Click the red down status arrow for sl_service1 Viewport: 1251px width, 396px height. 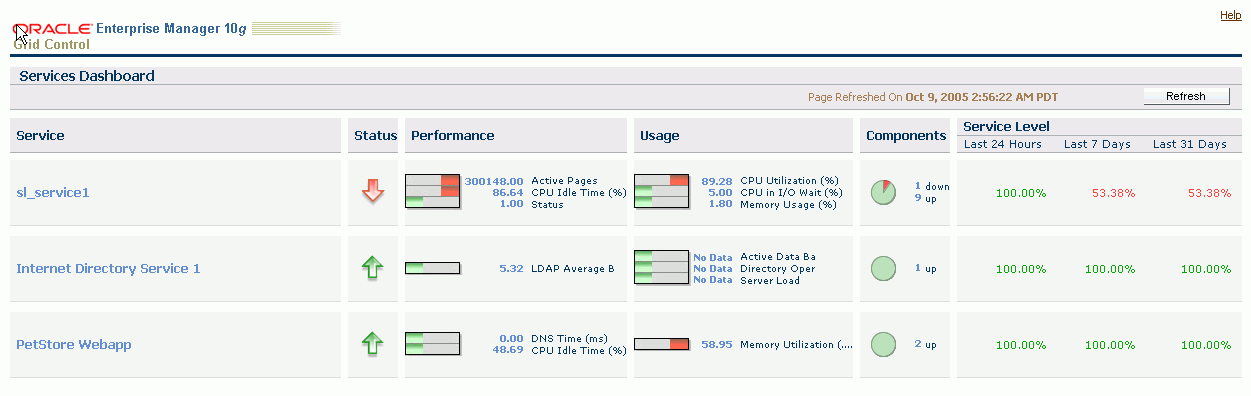(373, 192)
